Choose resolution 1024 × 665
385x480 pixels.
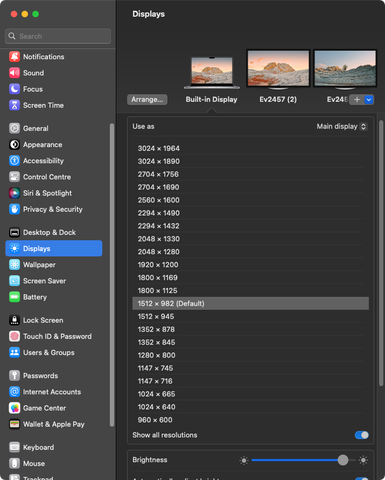[x=250, y=394]
